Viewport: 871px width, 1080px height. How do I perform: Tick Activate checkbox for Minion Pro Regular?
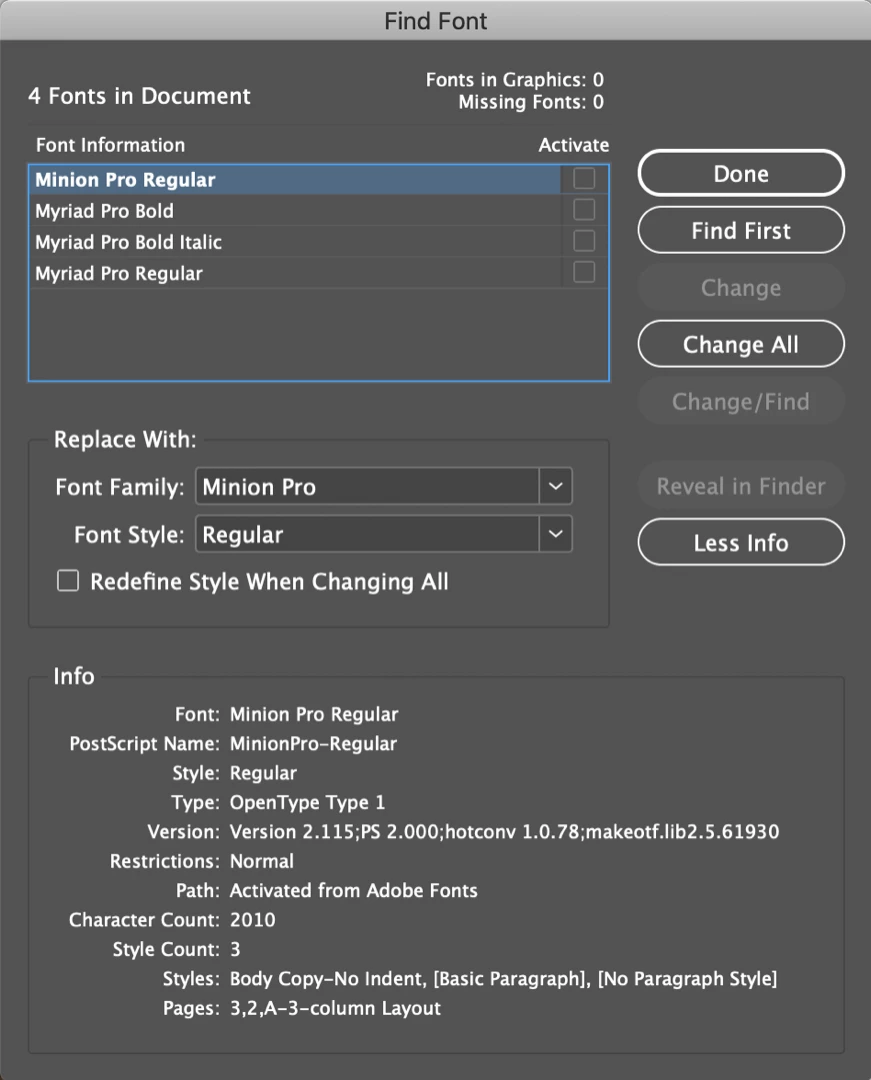point(584,178)
